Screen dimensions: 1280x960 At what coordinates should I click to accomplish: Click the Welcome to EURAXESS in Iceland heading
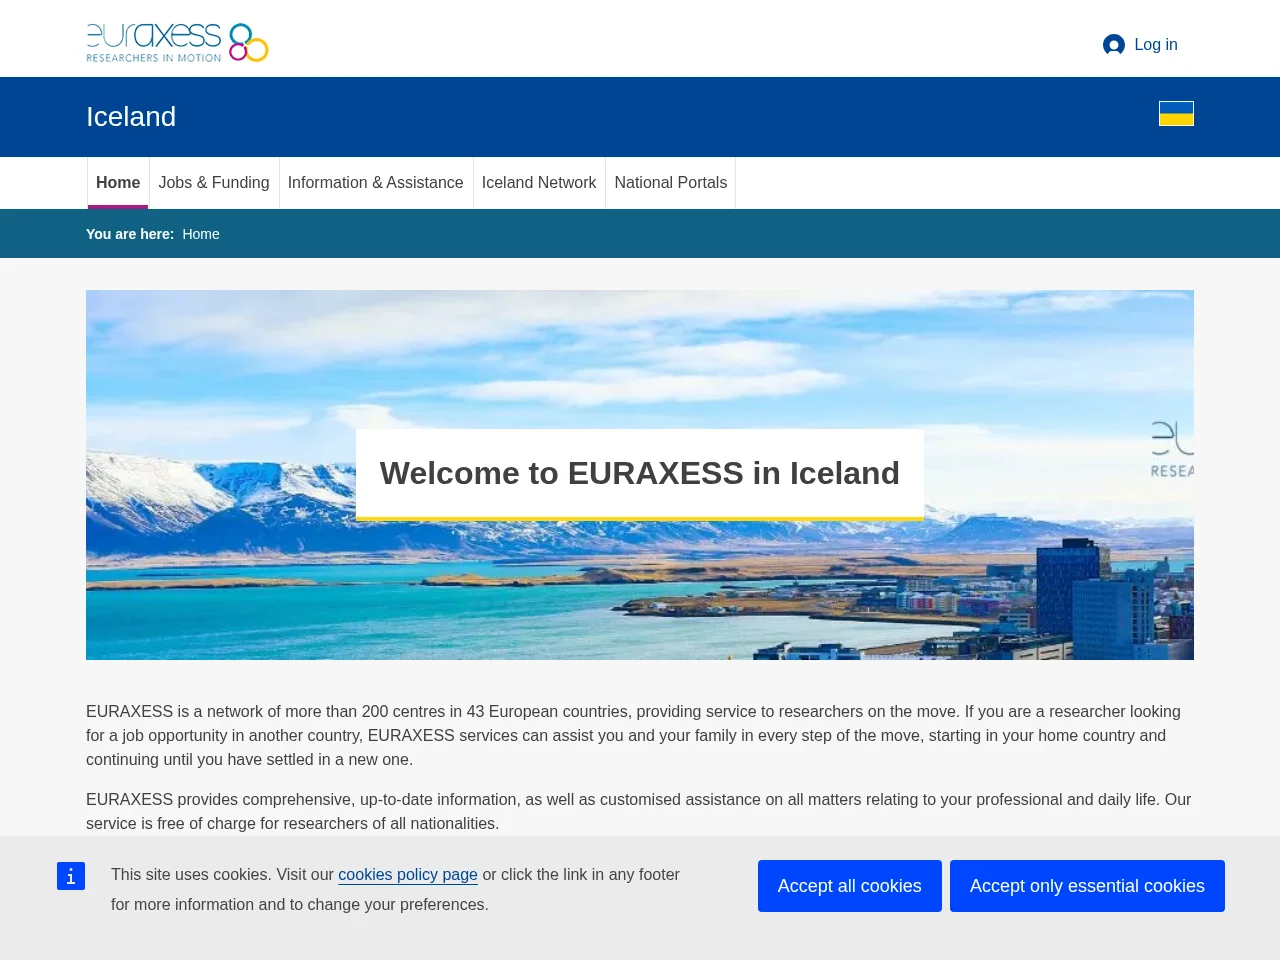coord(640,473)
